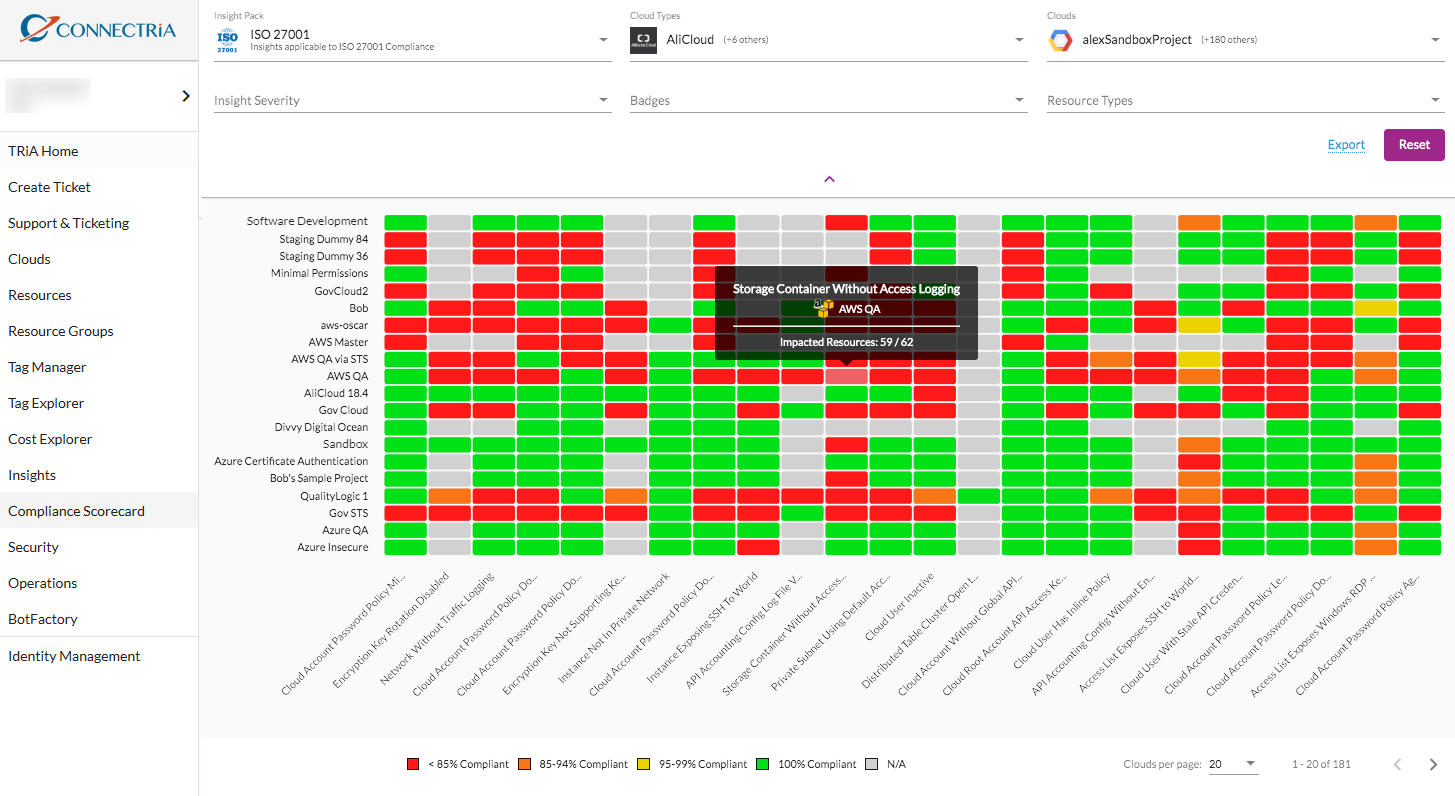This screenshot has width=1455, height=796.
Task: Expand the Insight Severity filter
Action: [413, 100]
